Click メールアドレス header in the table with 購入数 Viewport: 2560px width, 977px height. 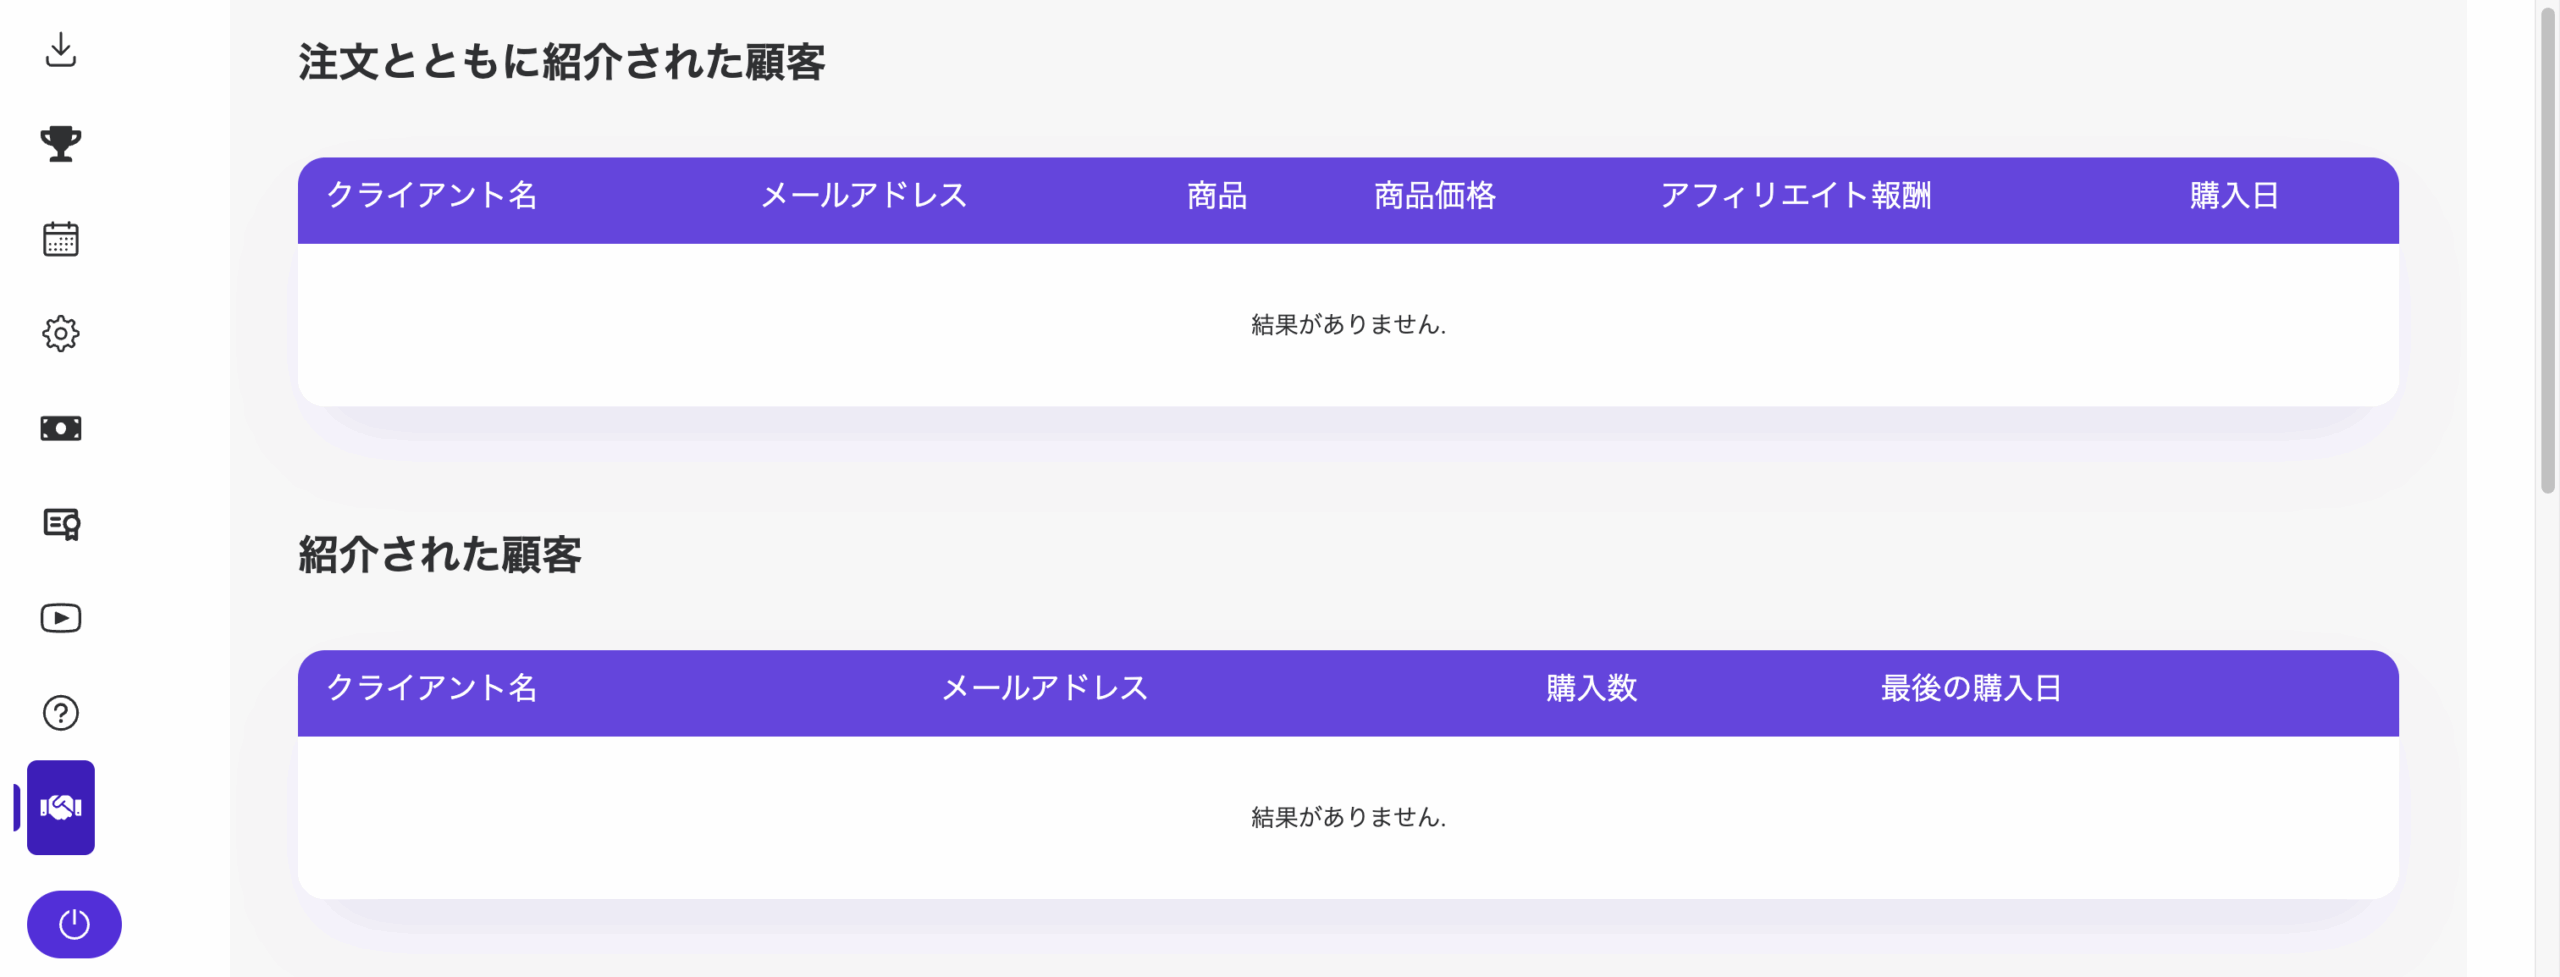pos(1045,688)
